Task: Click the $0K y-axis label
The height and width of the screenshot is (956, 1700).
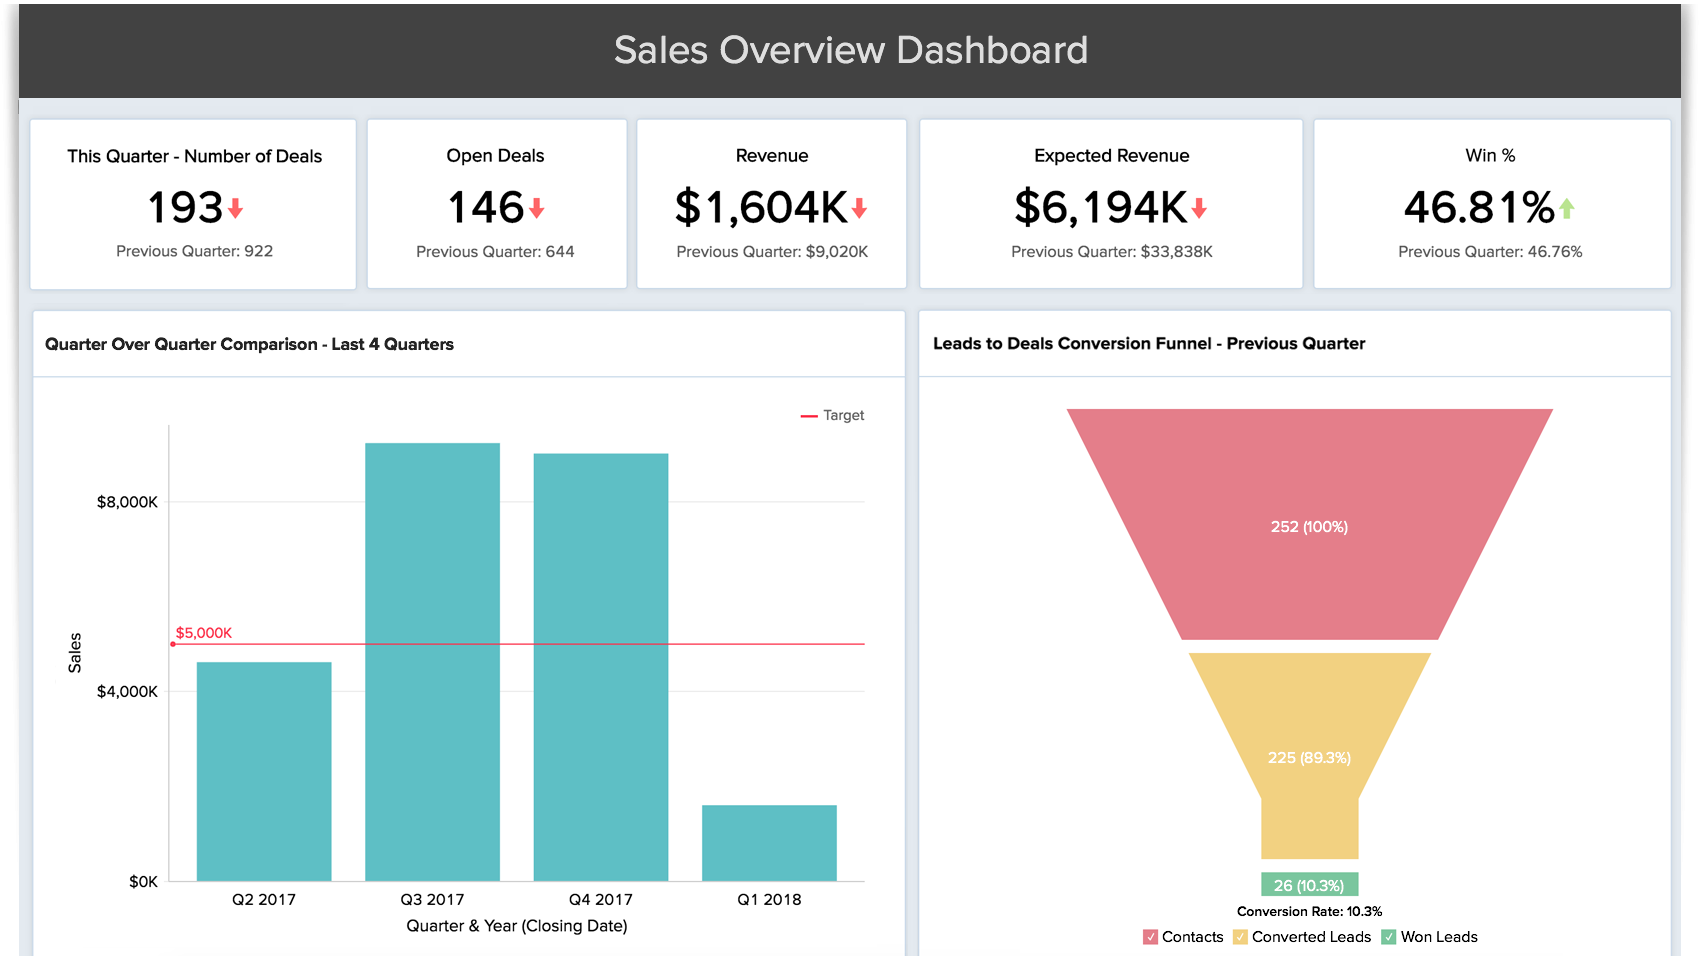Action: point(143,881)
